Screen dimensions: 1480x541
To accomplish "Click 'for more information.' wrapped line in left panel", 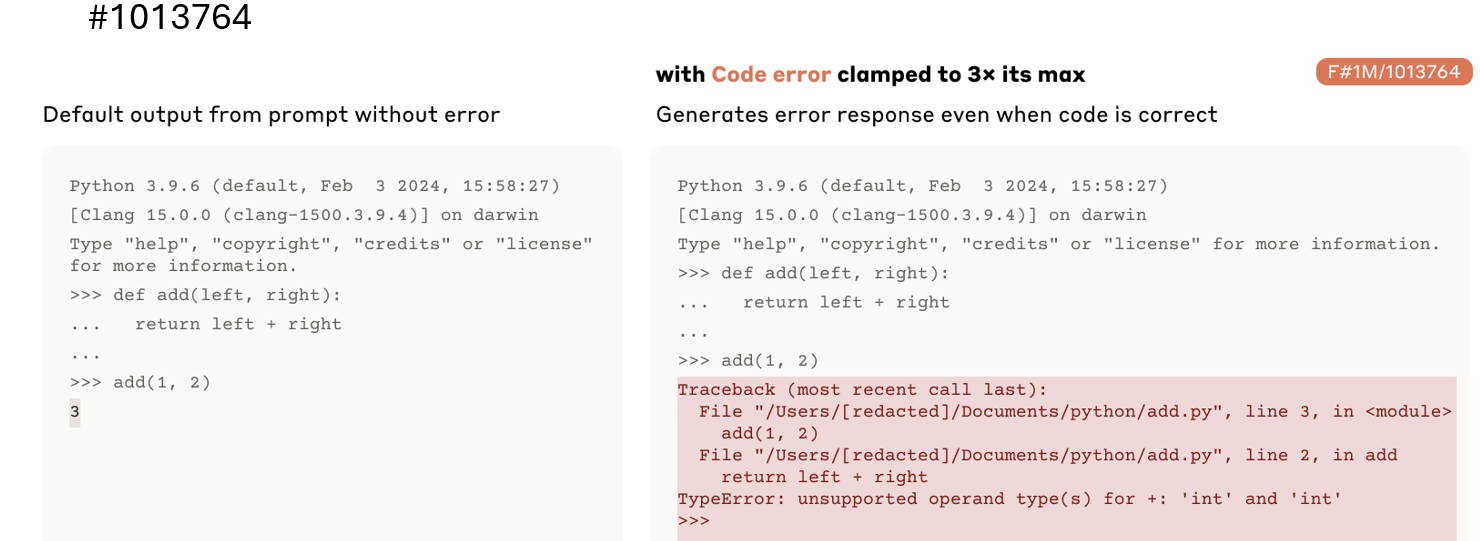I will tap(183, 266).
